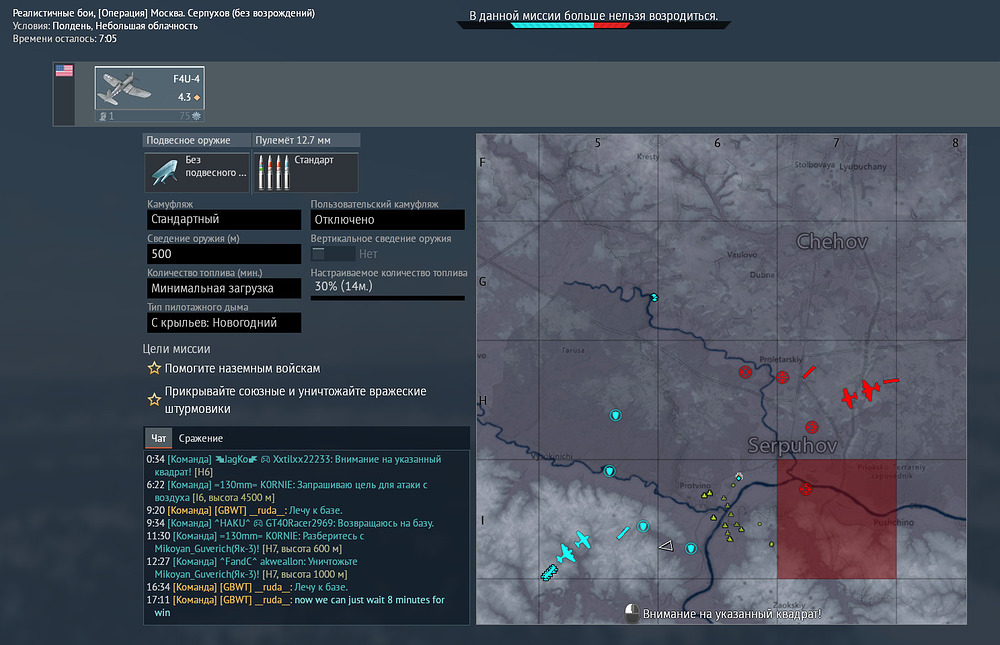Click the [H7, высота 600 м] chat link
This screenshot has height=645, width=1000.
click(x=302, y=549)
